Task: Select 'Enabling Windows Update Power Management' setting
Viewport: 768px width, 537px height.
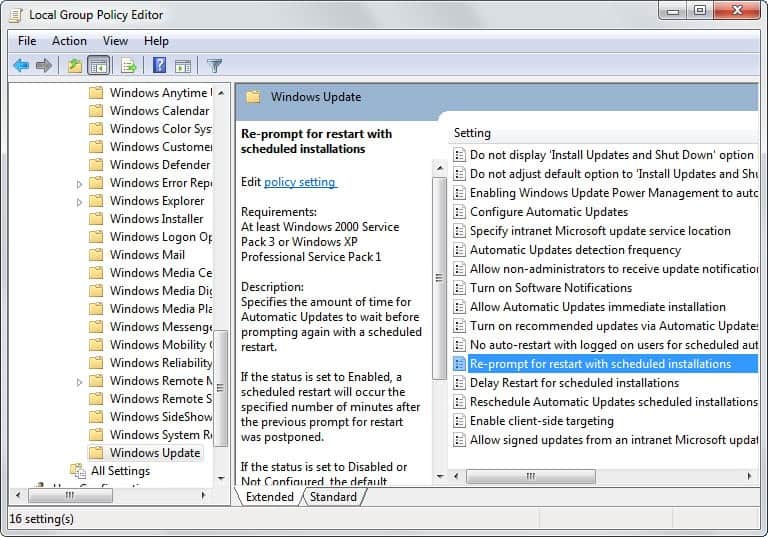Action: (613, 193)
